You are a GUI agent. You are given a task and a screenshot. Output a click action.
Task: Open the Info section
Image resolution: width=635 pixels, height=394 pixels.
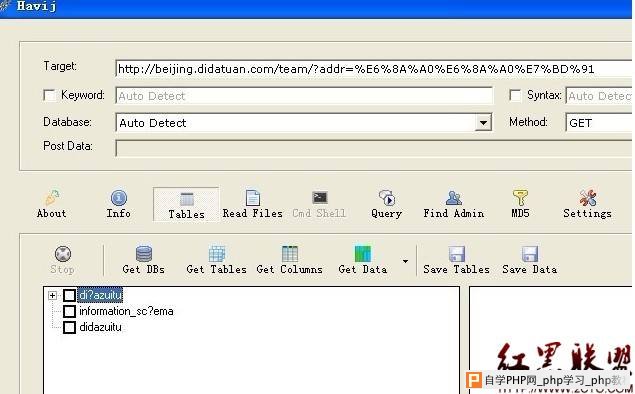pyautogui.click(x=118, y=204)
